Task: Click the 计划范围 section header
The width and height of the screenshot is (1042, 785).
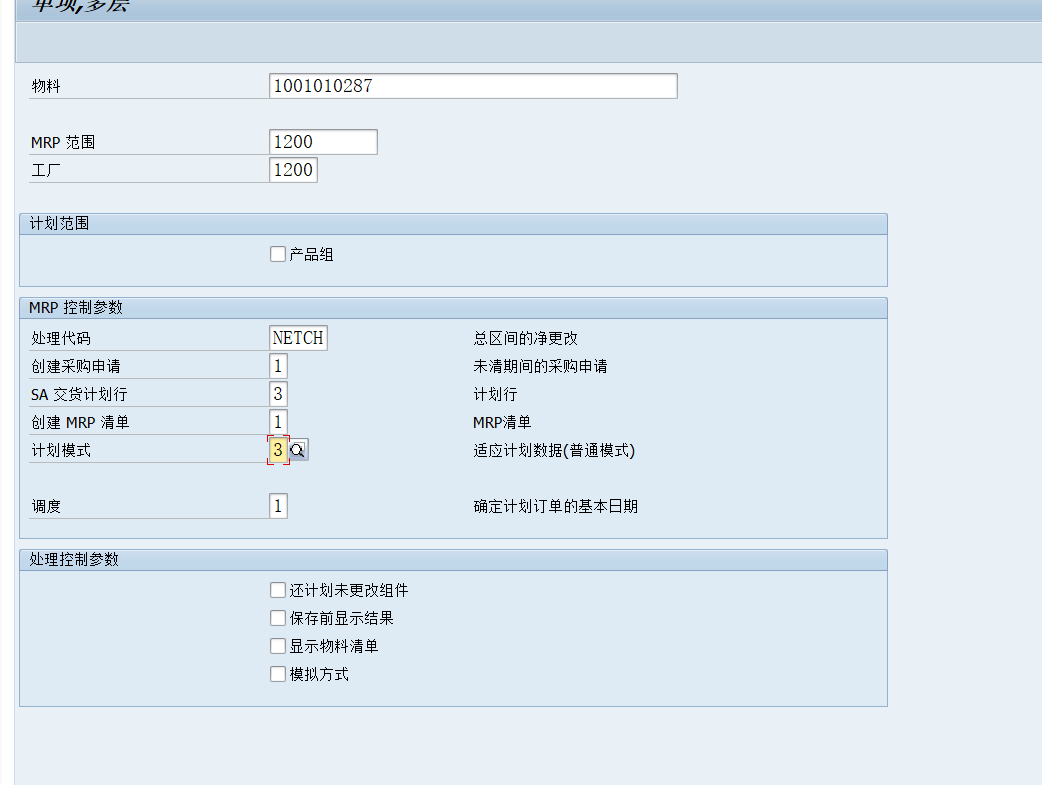Action: tap(60, 223)
